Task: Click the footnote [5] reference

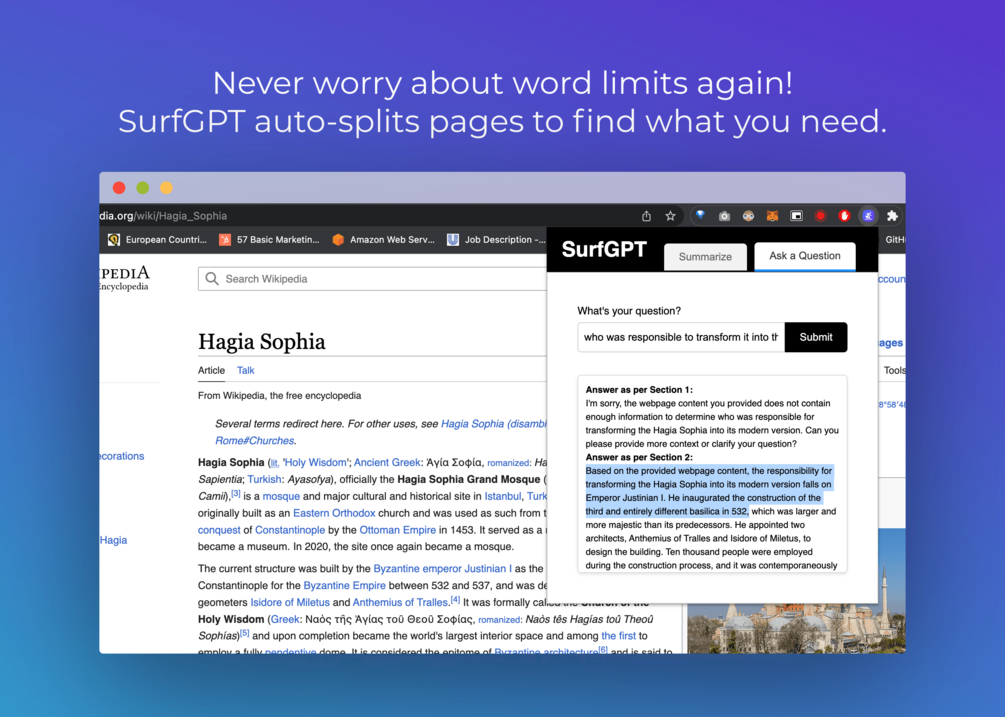Action: (244, 633)
